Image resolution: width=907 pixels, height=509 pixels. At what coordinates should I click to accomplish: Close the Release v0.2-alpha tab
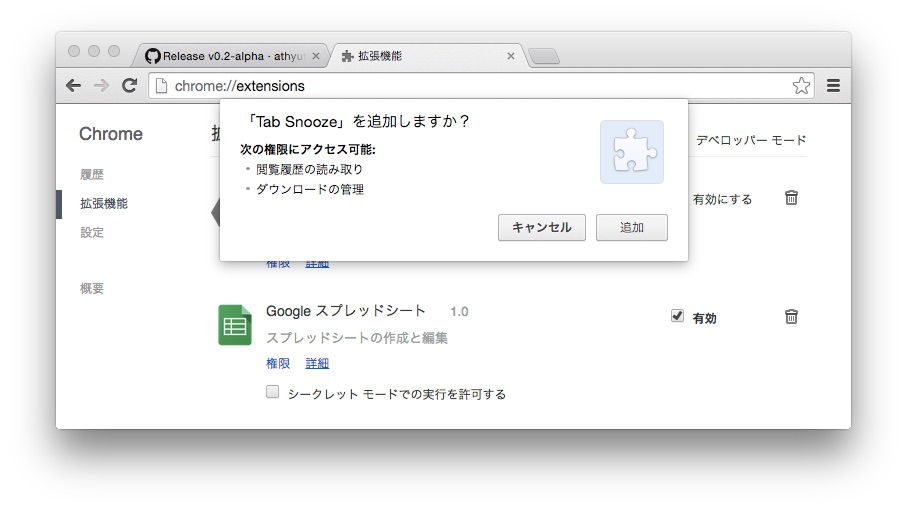pyautogui.click(x=316, y=56)
